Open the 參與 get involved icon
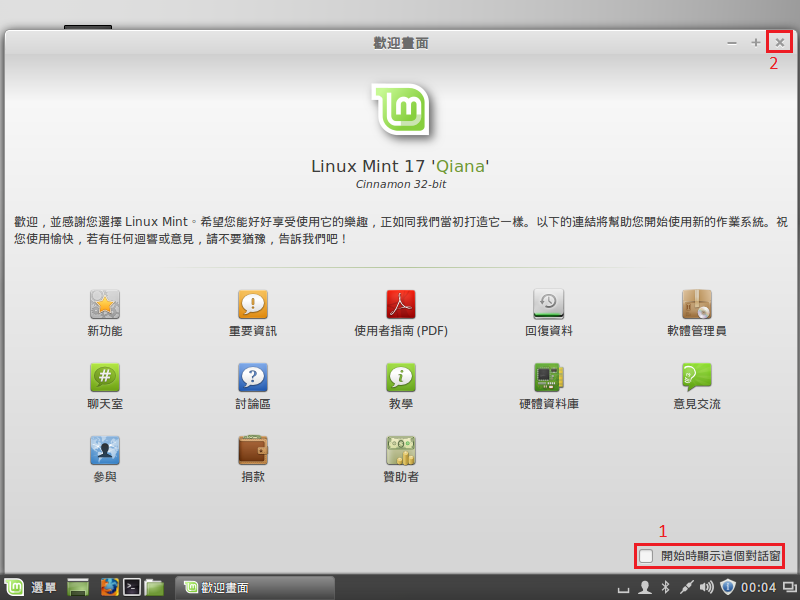800x600 pixels. (x=105, y=450)
